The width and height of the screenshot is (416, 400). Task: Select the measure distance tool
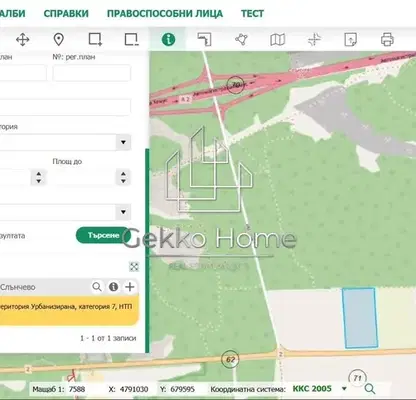[204, 39]
